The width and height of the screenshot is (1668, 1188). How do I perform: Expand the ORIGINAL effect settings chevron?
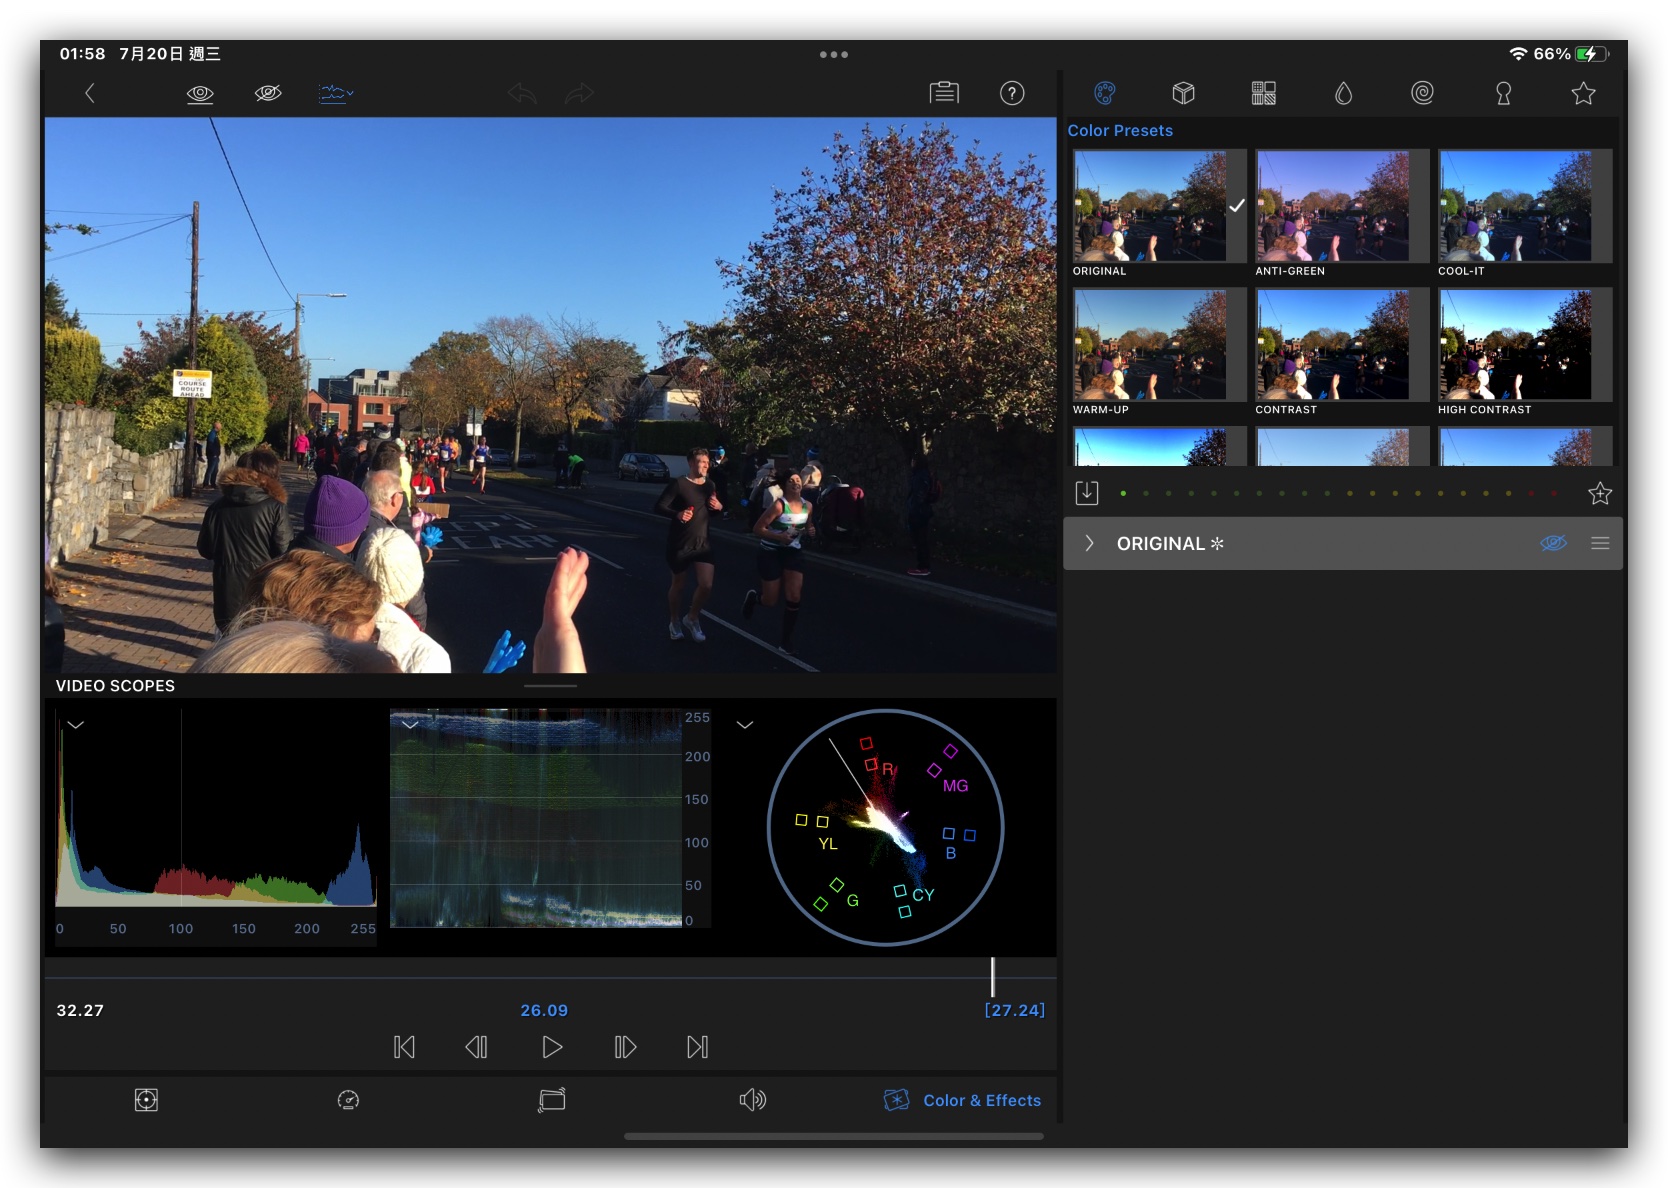tap(1090, 543)
